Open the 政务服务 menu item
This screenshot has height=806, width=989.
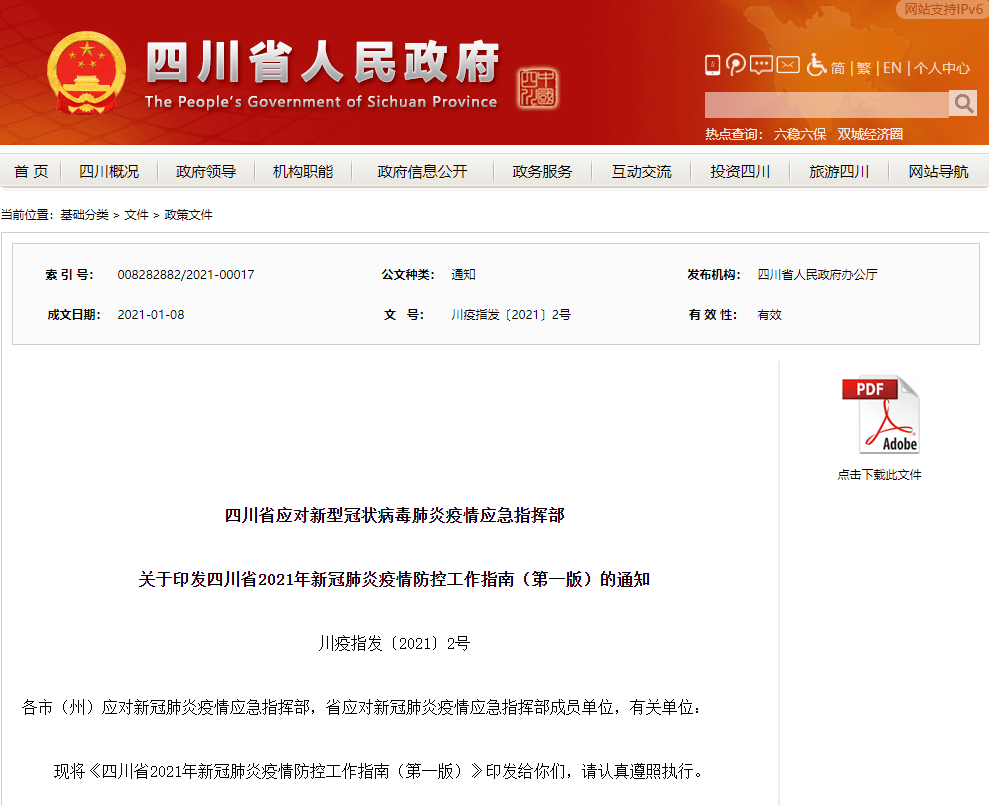point(542,172)
